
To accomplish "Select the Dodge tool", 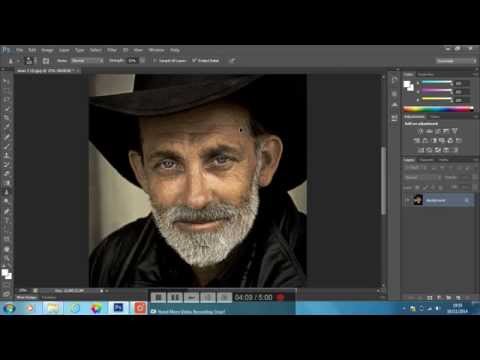I will (6, 201).
